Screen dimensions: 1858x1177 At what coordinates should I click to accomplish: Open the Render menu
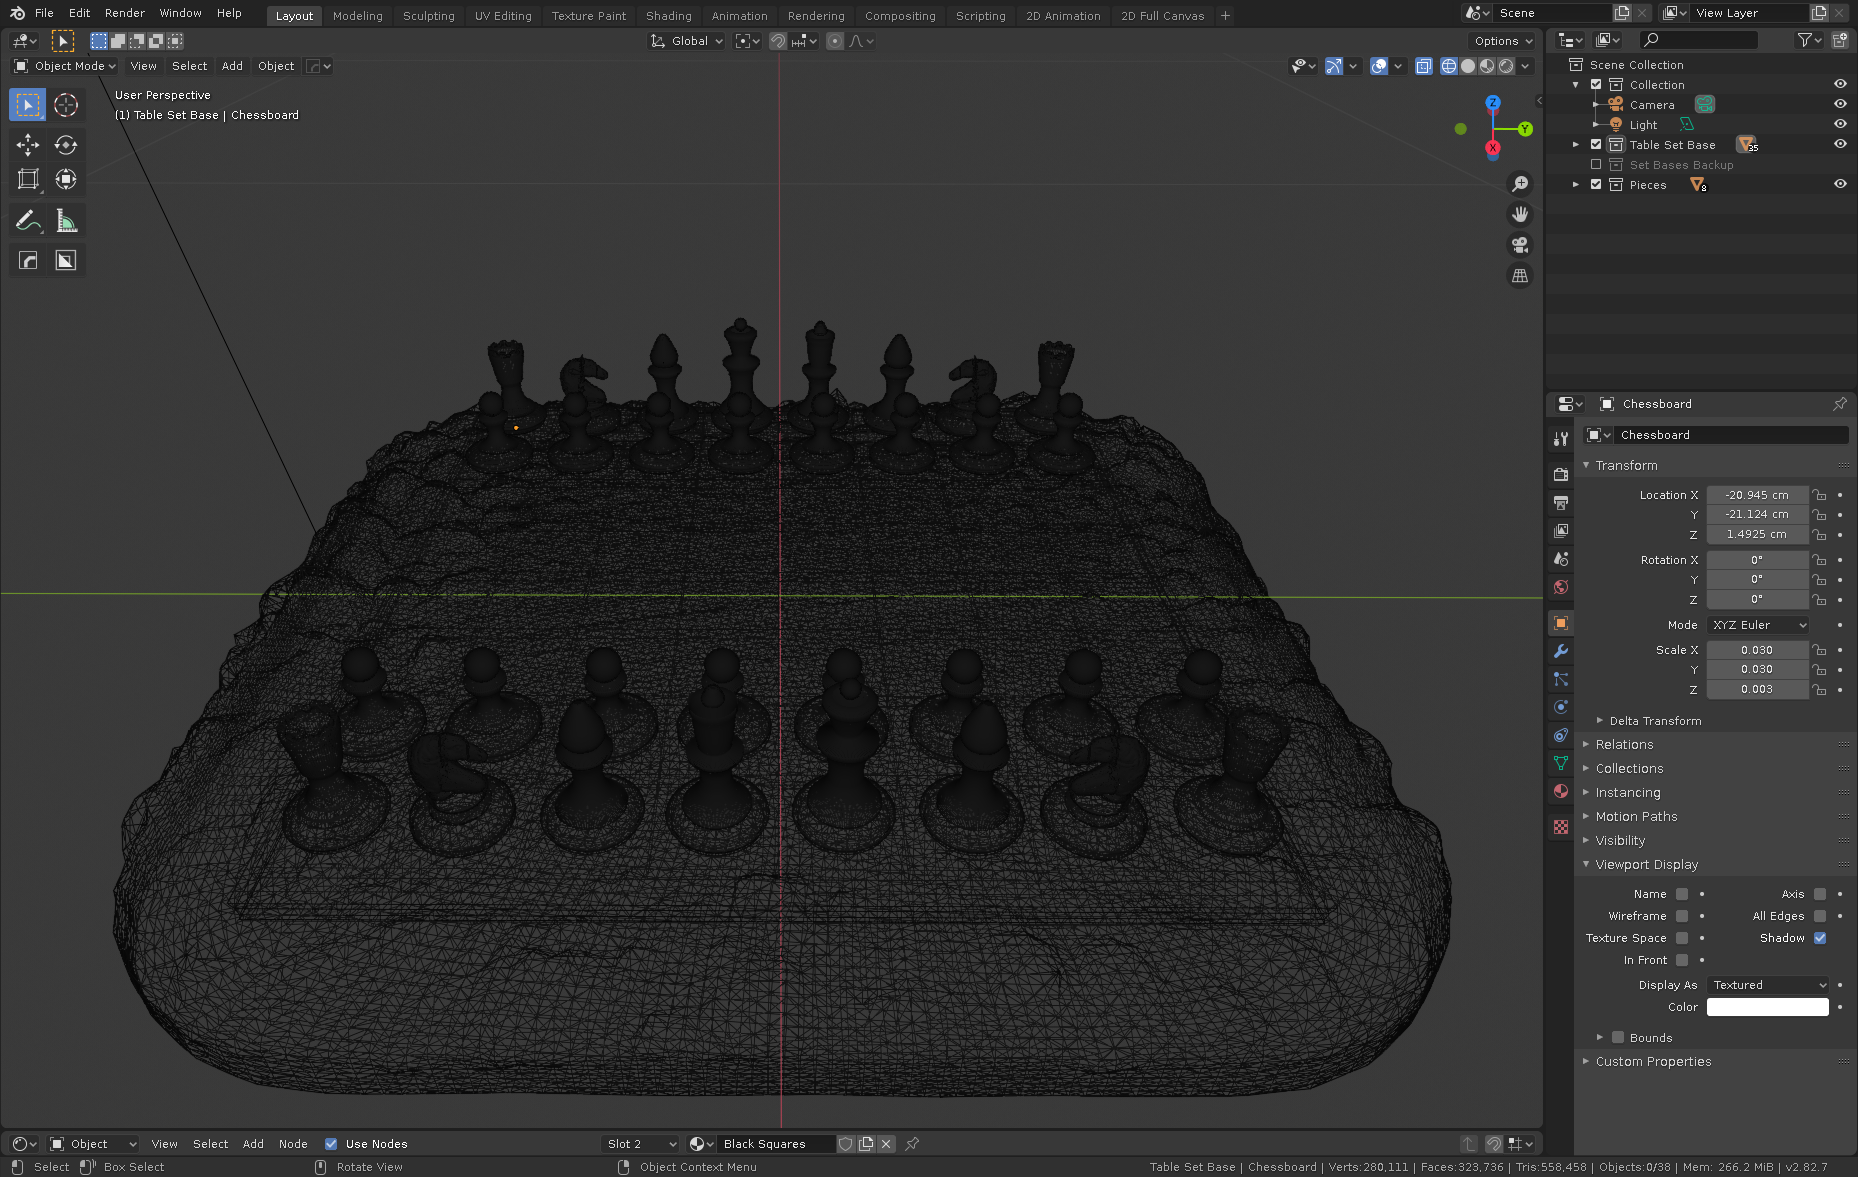click(125, 13)
